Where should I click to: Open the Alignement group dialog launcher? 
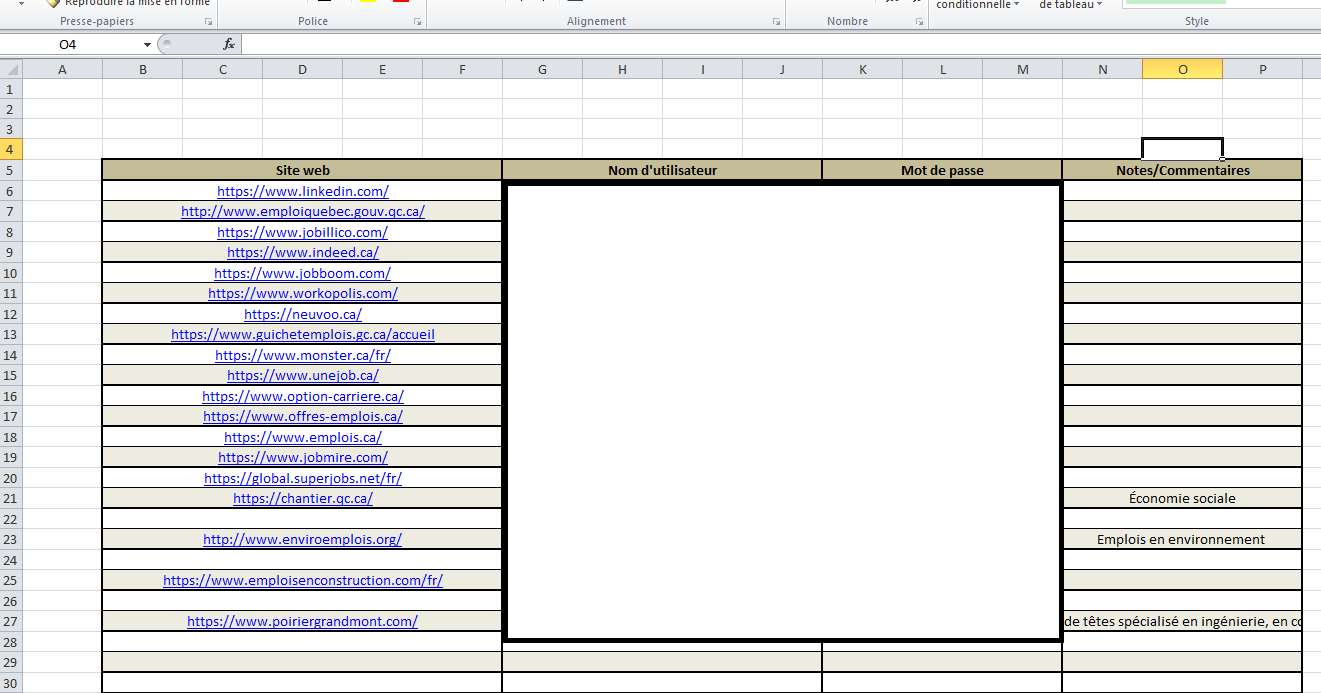coord(776,21)
